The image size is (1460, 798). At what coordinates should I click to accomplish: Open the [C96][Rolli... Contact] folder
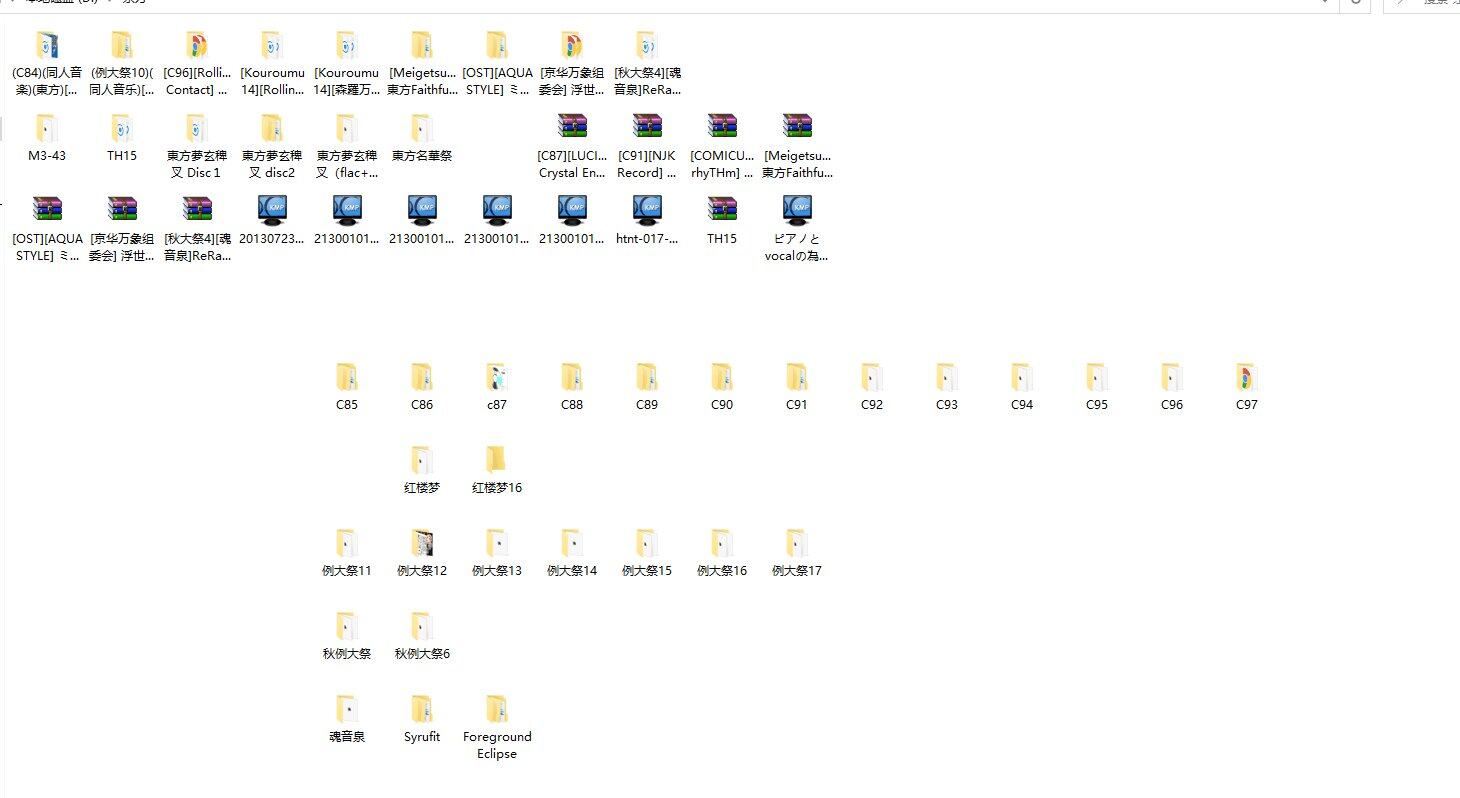coord(197,64)
